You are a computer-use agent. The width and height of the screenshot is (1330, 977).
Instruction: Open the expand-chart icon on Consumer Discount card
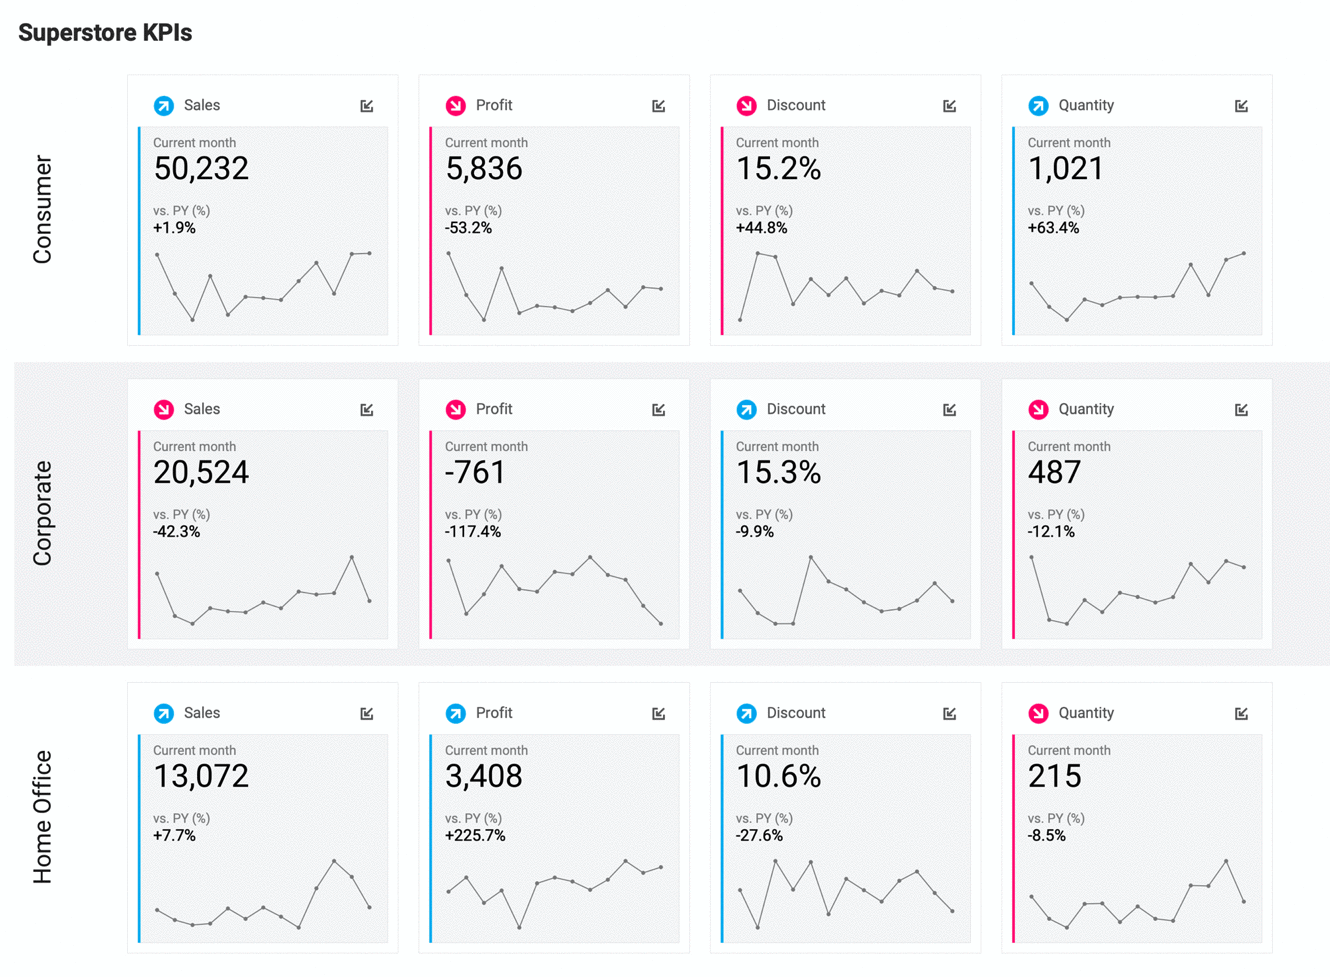tap(951, 104)
